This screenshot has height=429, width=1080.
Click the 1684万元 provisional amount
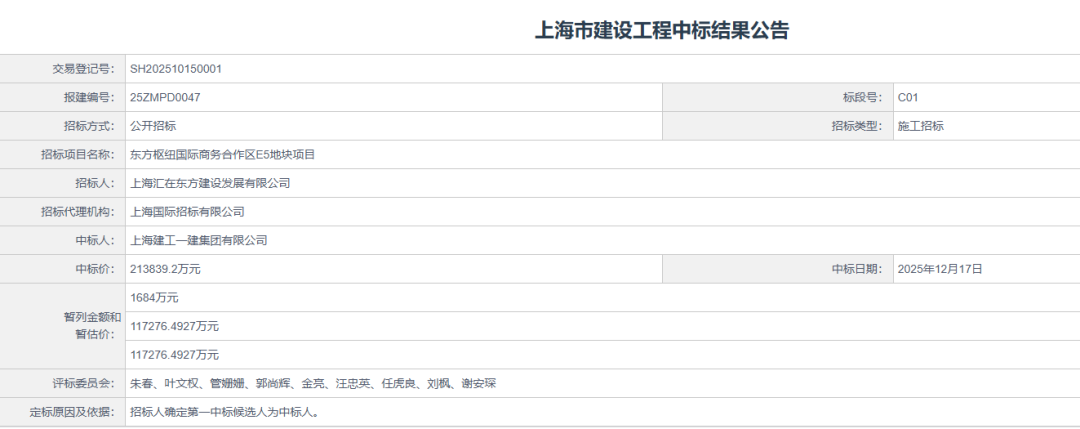154,298
